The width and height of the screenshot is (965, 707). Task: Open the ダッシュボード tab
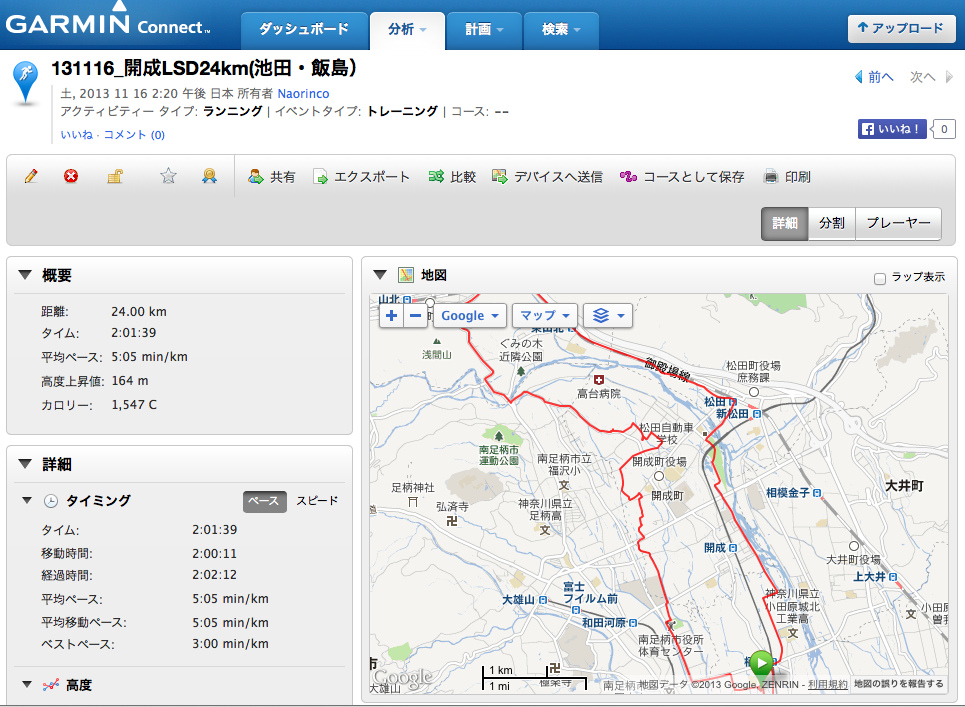coord(303,30)
